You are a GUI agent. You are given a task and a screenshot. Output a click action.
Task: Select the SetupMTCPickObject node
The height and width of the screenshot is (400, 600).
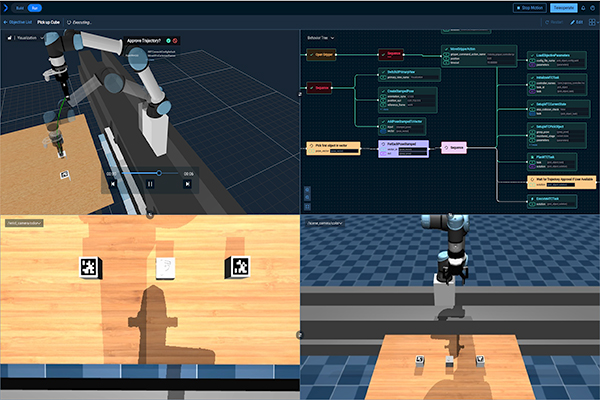click(x=556, y=136)
